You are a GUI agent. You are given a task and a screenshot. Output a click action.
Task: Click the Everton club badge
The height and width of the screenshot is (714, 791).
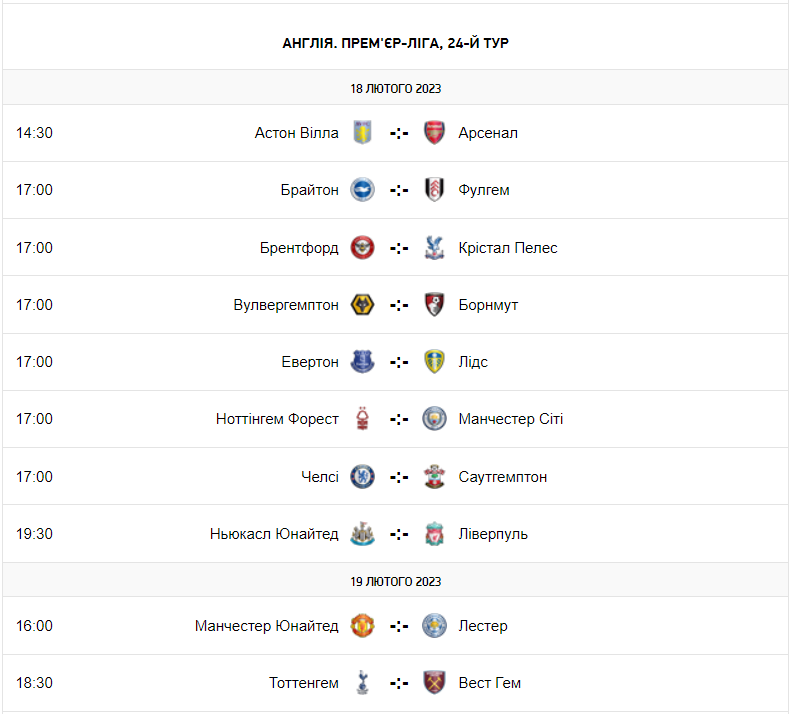click(362, 362)
